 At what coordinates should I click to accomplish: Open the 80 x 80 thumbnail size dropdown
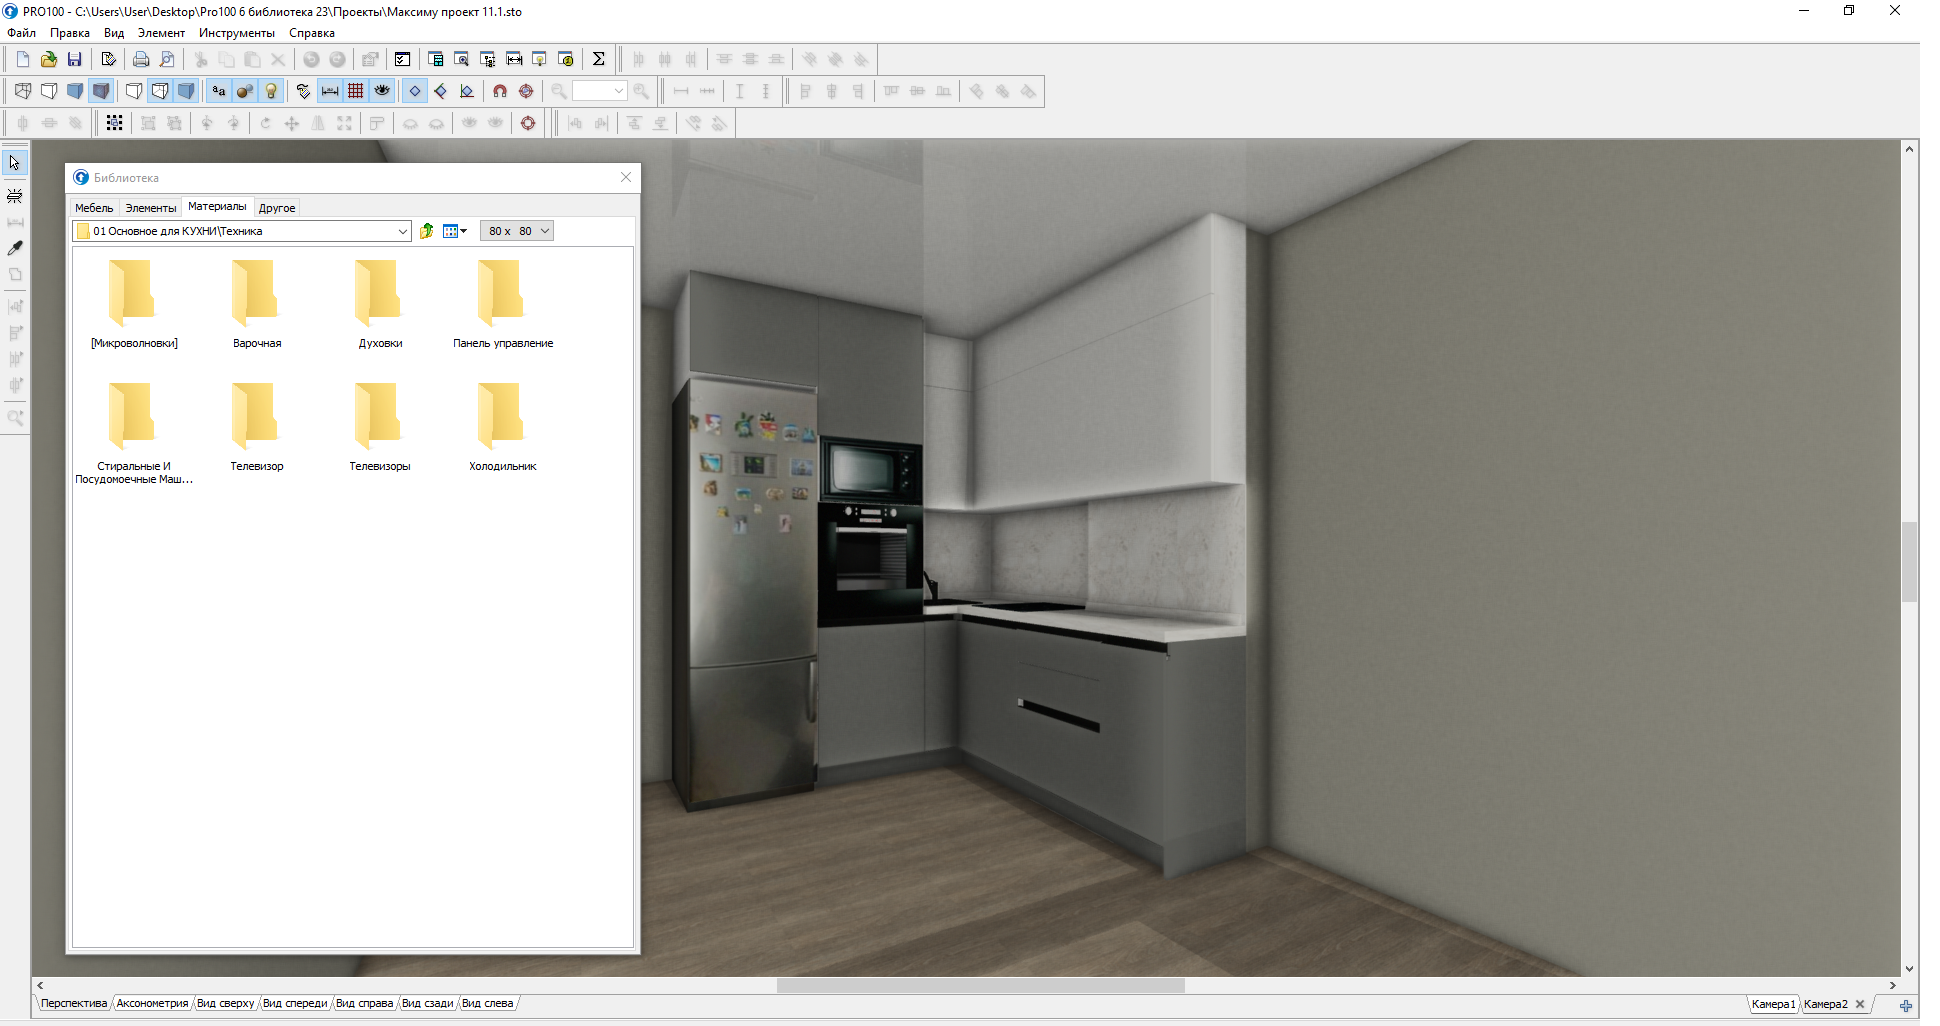point(545,231)
